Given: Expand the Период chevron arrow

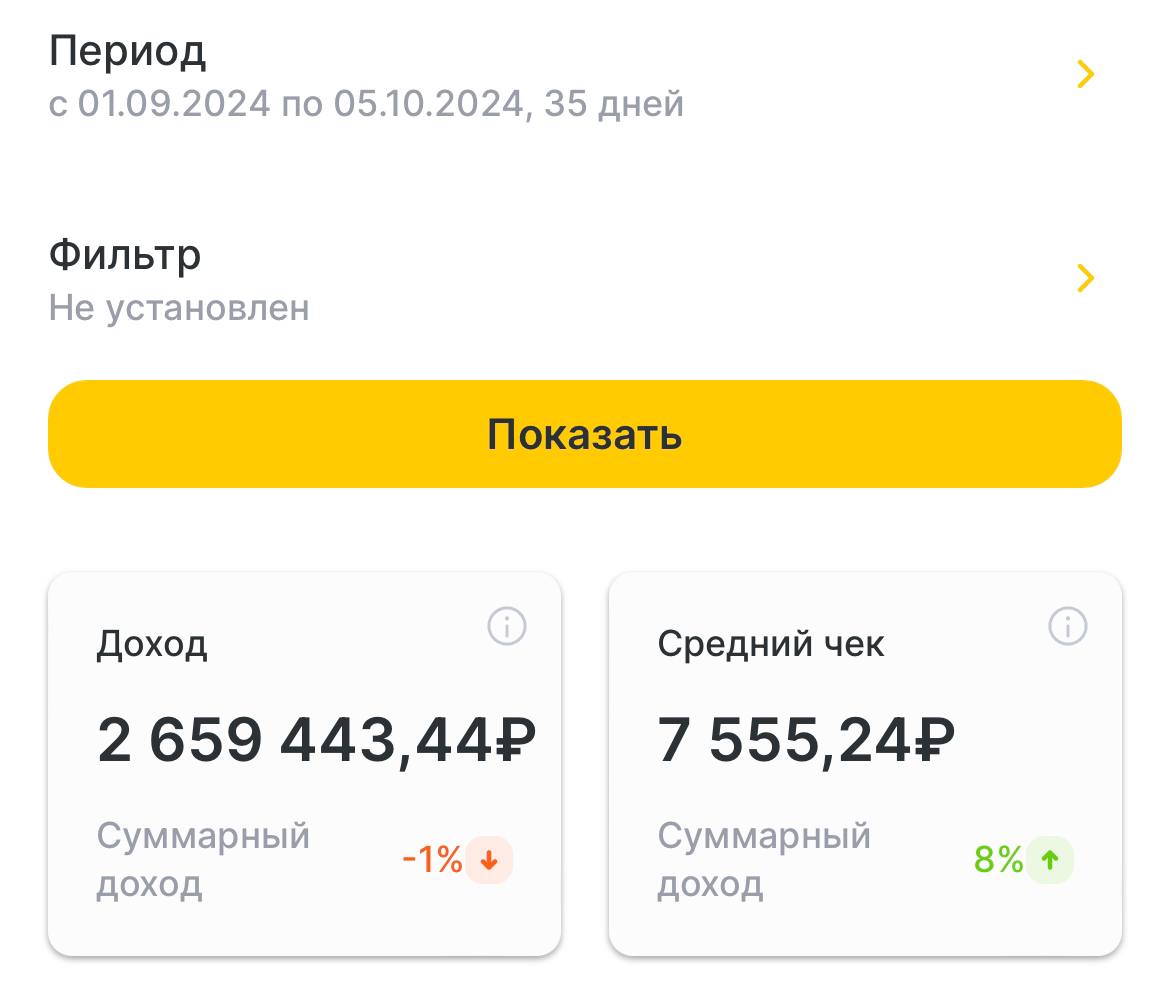Looking at the screenshot, I should click(x=1086, y=75).
